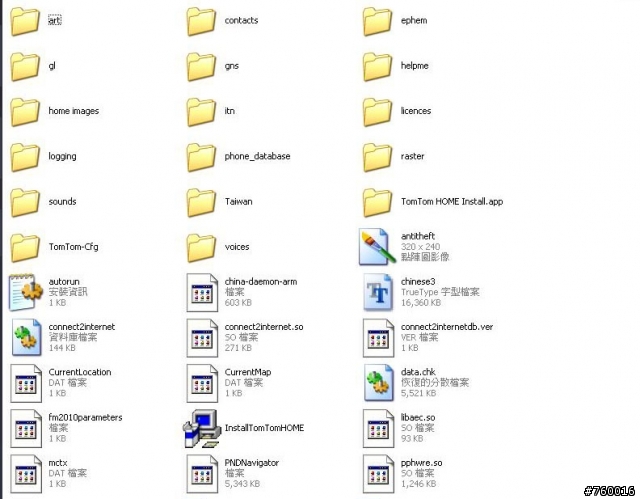Select the phone_database folder icon
This screenshot has width=640, height=499.
pyautogui.click(x=201, y=157)
